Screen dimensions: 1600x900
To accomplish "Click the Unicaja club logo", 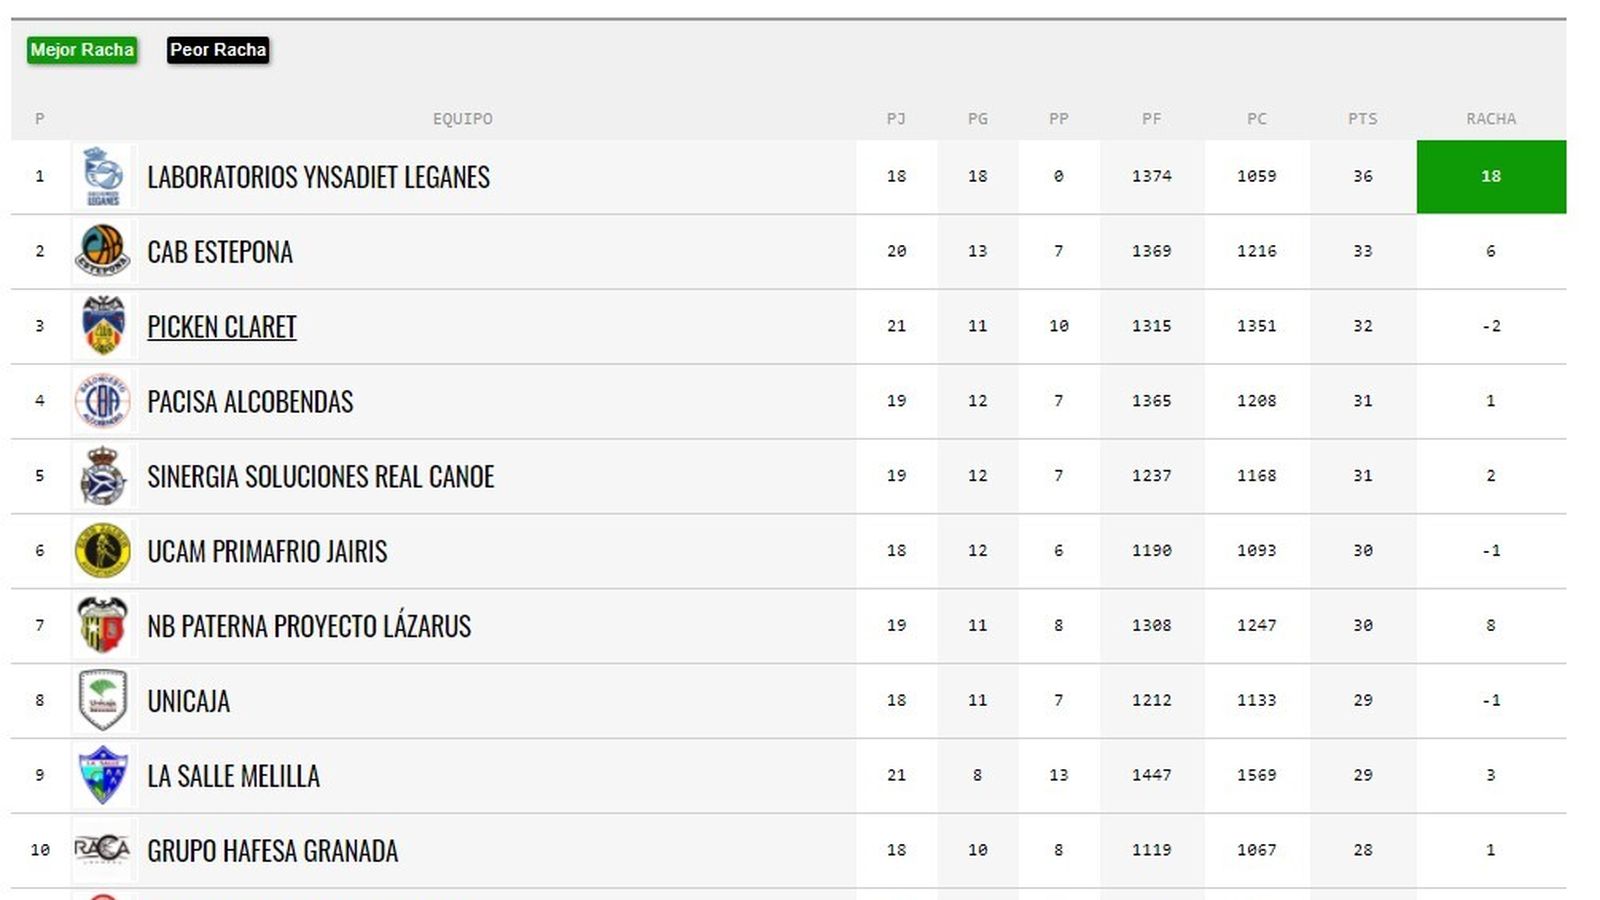I will tap(104, 701).
